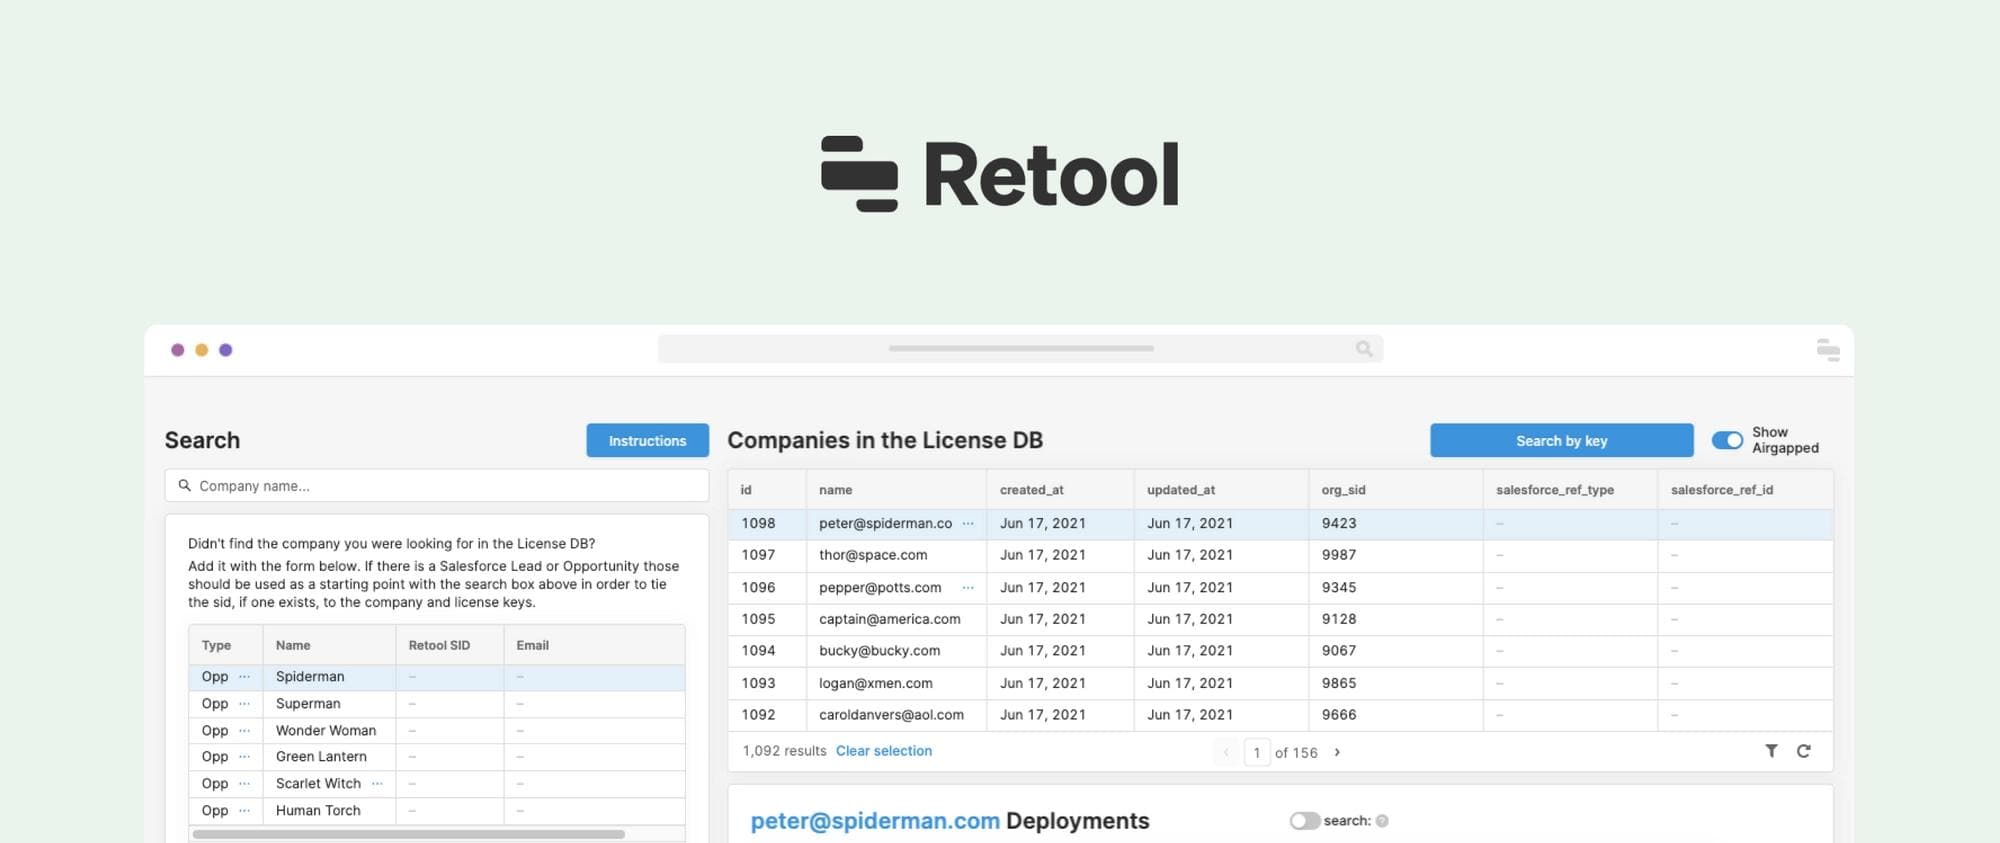Click the ellipsis icon beside peter@spiderman.co

point(968,523)
